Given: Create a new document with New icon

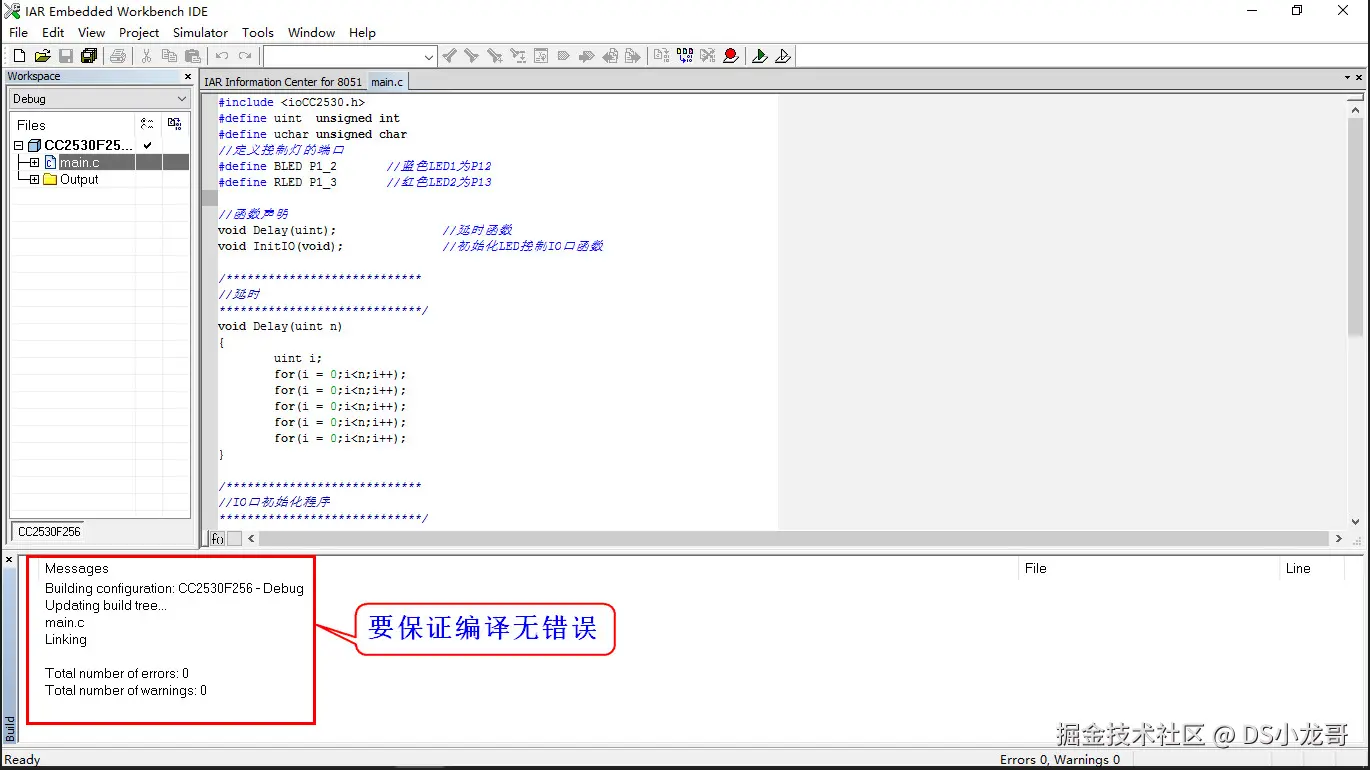Looking at the screenshot, I should (x=19, y=56).
